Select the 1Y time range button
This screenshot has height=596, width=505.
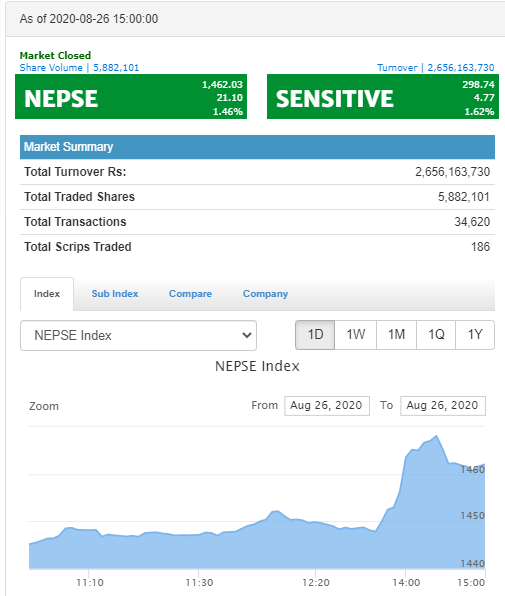pos(475,335)
